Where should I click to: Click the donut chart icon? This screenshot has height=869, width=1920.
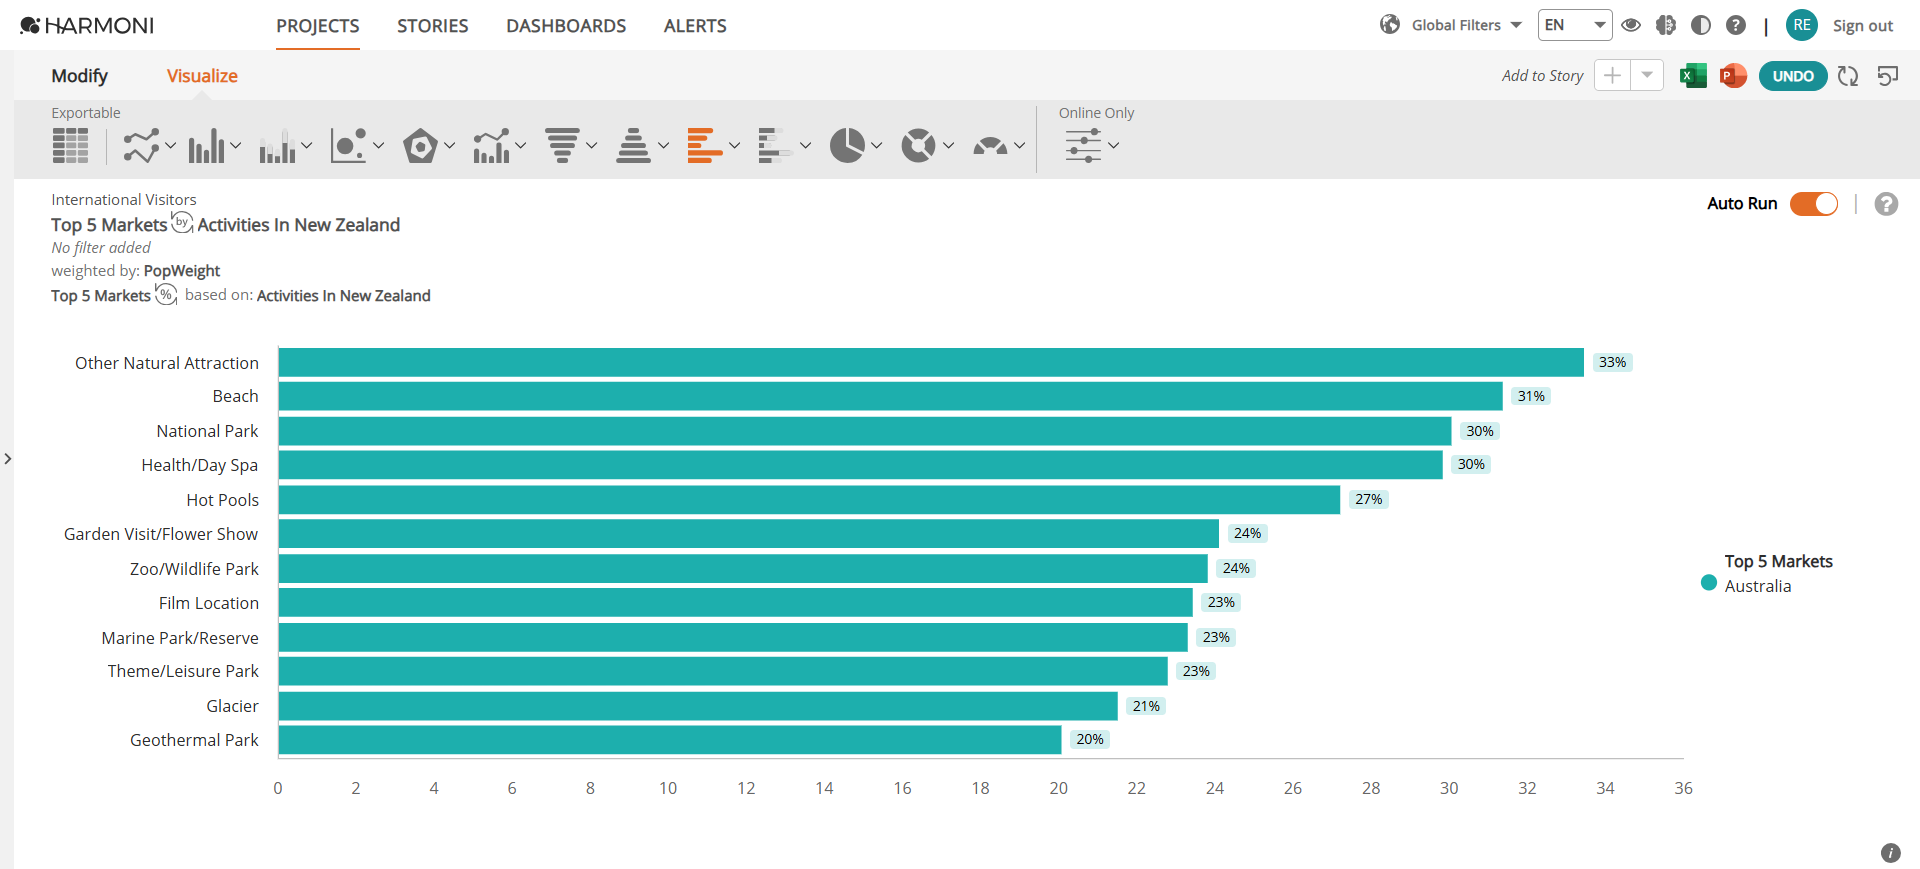[x=918, y=146]
